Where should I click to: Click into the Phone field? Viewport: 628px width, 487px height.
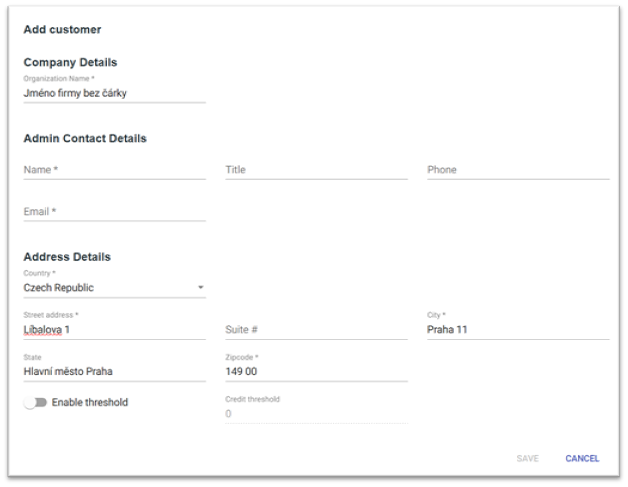(517, 170)
